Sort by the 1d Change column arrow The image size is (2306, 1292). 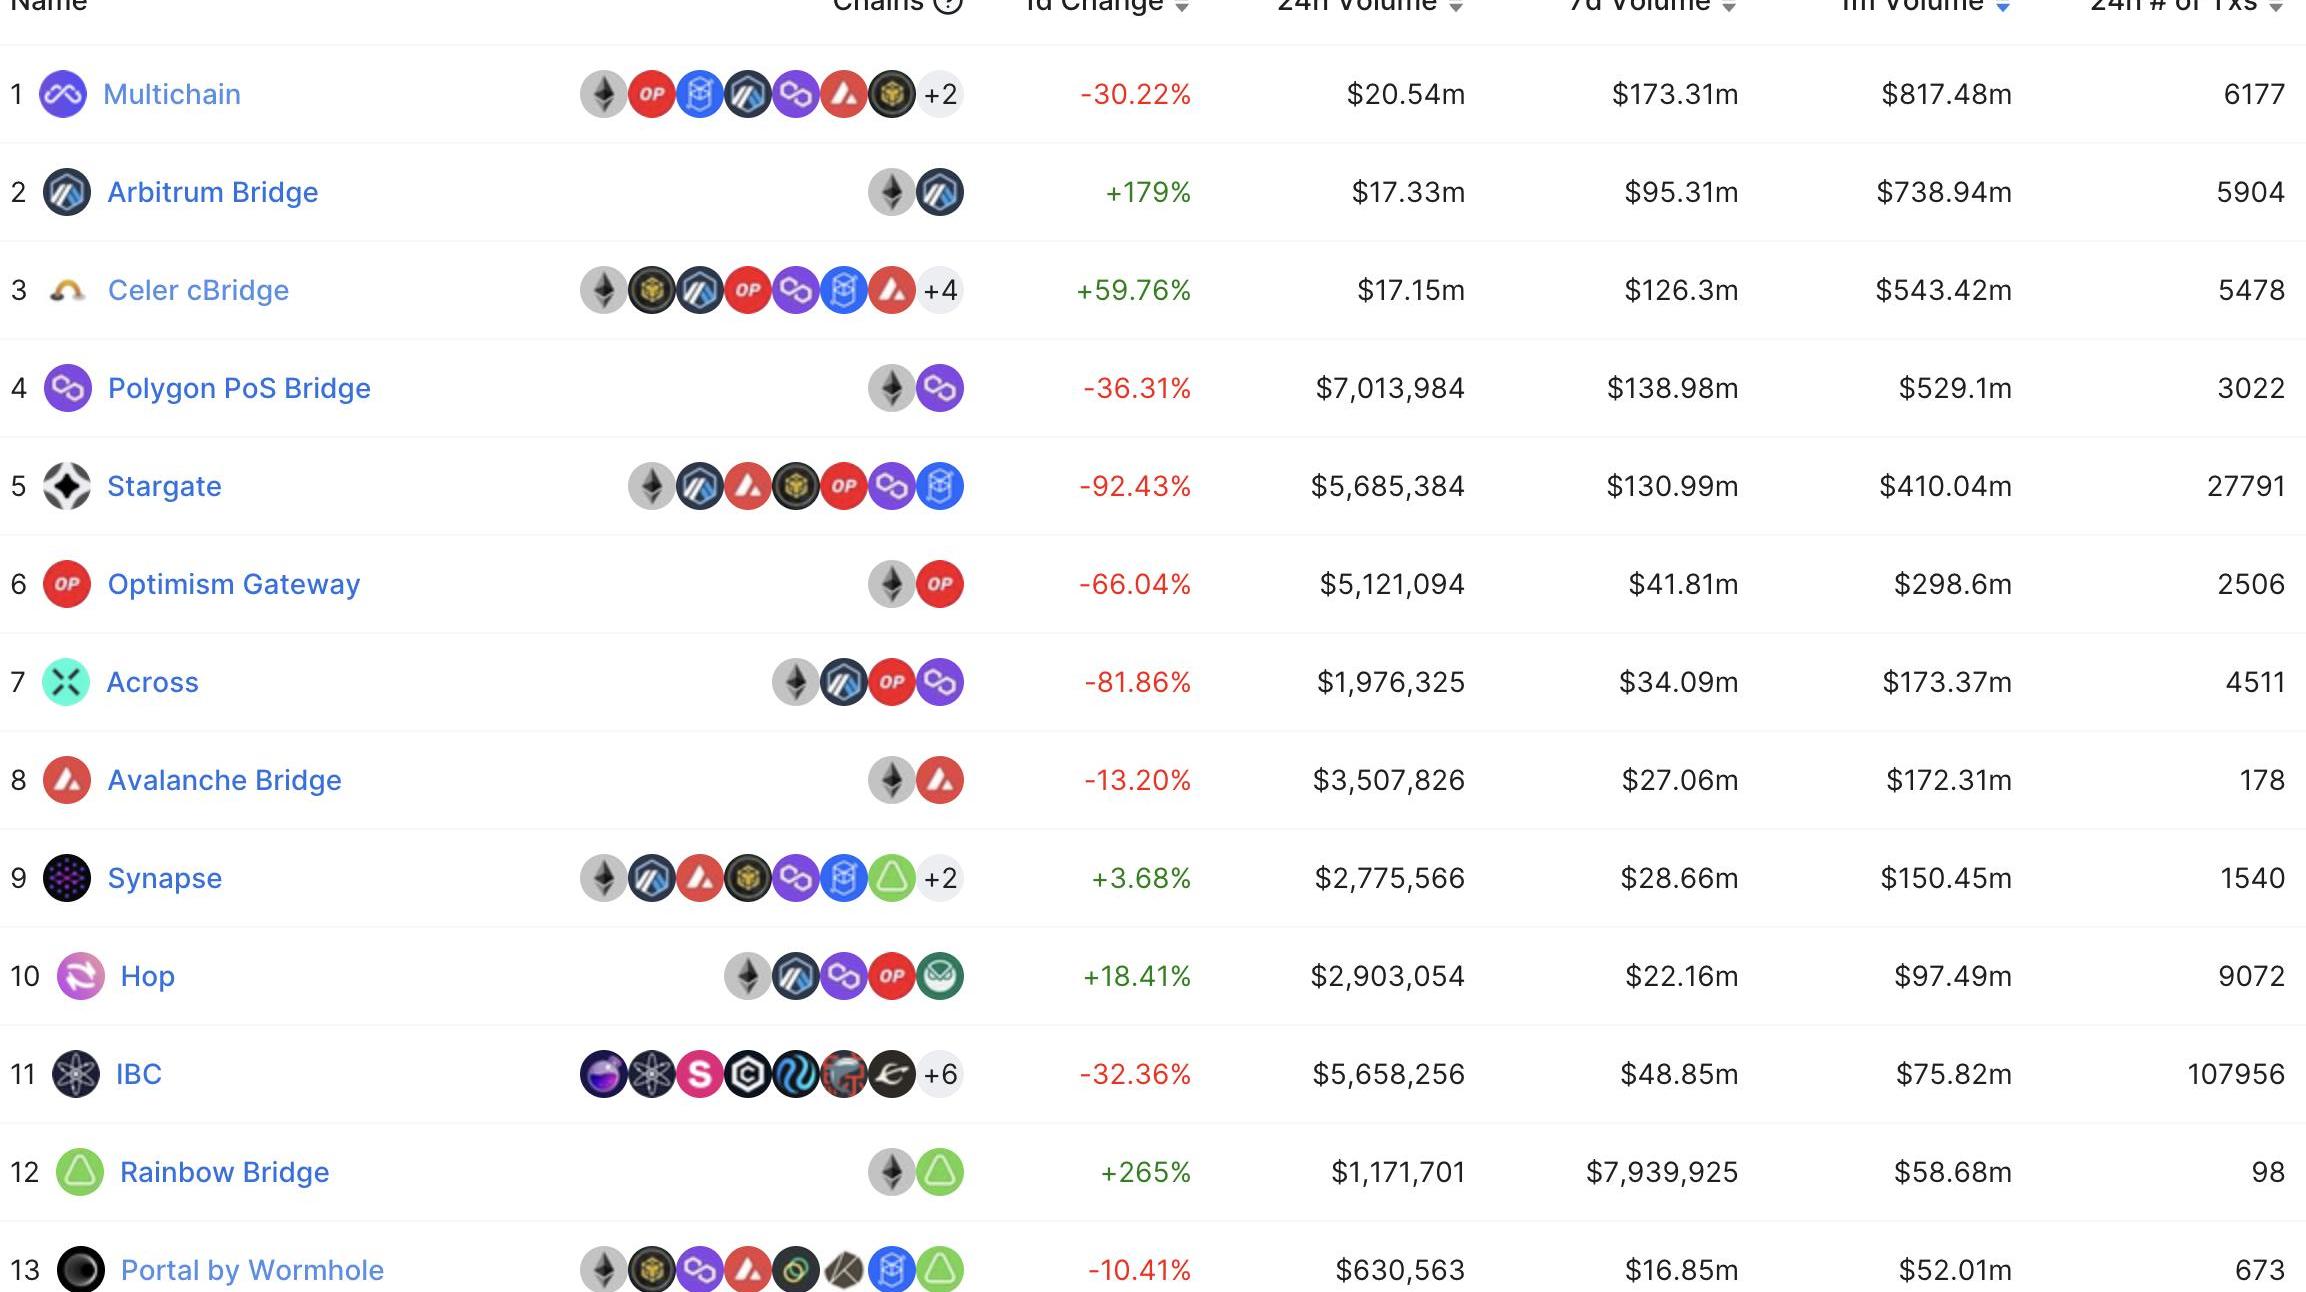click(x=1182, y=7)
